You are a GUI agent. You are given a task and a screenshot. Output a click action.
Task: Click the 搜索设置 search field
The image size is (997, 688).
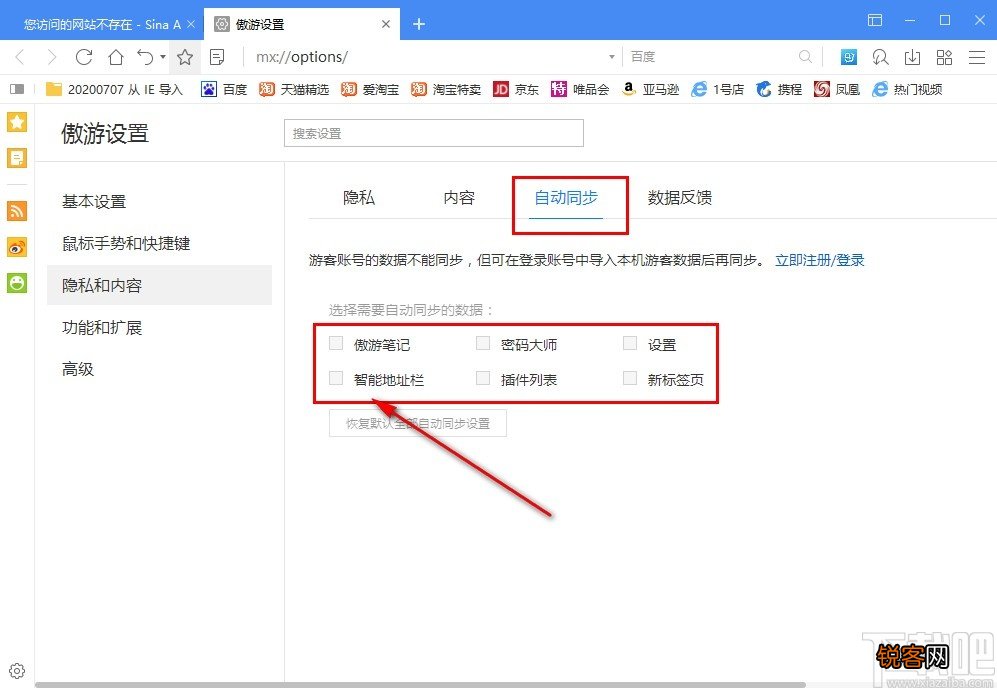click(434, 134)
